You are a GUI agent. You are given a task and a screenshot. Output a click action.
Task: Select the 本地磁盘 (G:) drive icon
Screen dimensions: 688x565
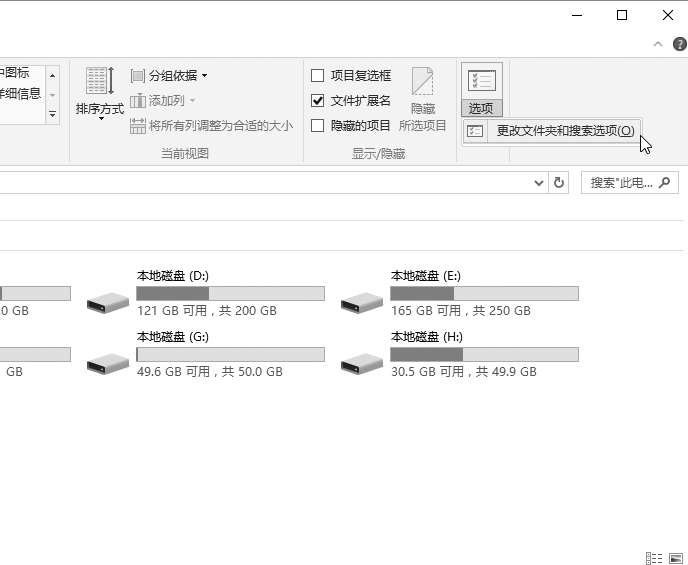(108, 364)
